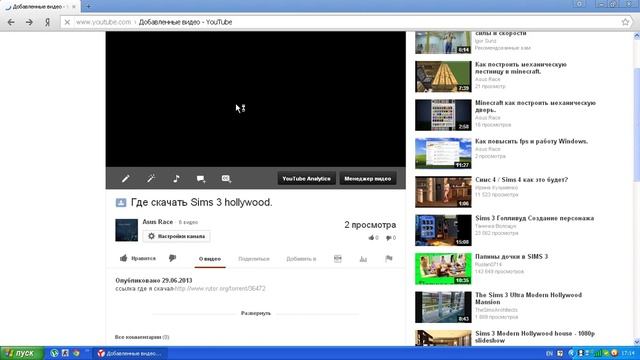
Task: Open the transcript icon next to Добавить в
Action: click(338, 258)
